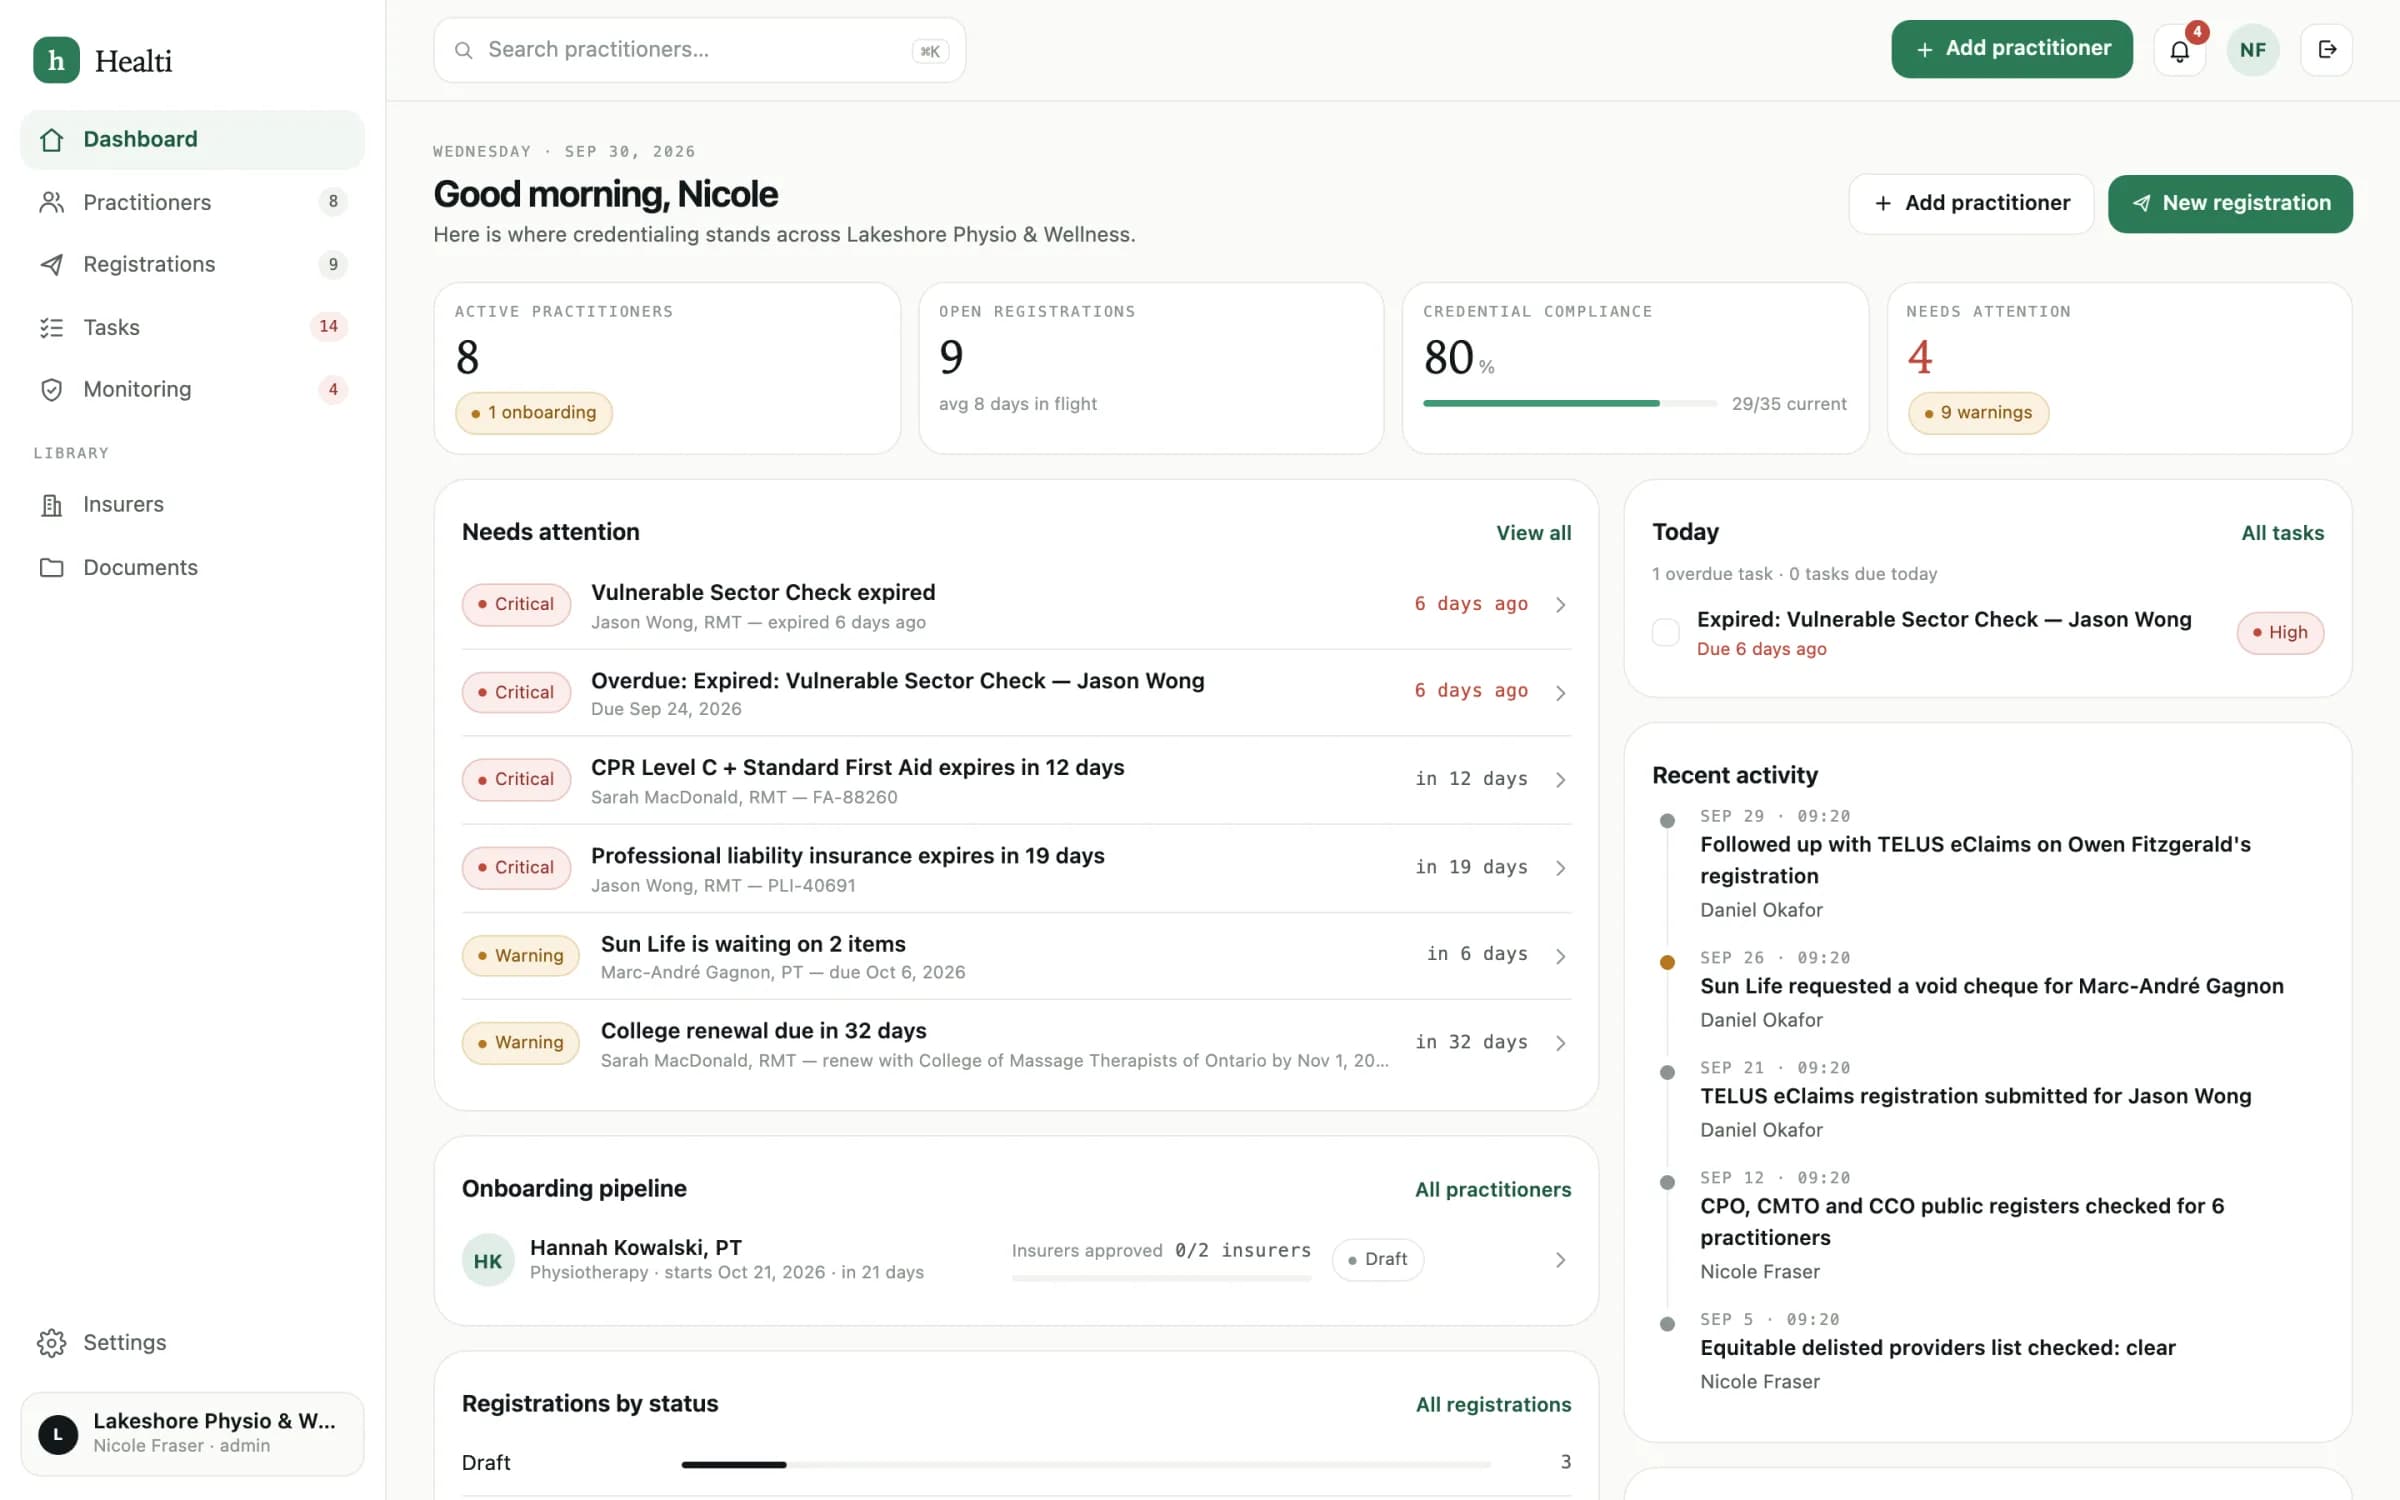Open the Lakeshore Physio workspace switcher
This screenshot has width=2400, height=1500.
coord(192,1434)
